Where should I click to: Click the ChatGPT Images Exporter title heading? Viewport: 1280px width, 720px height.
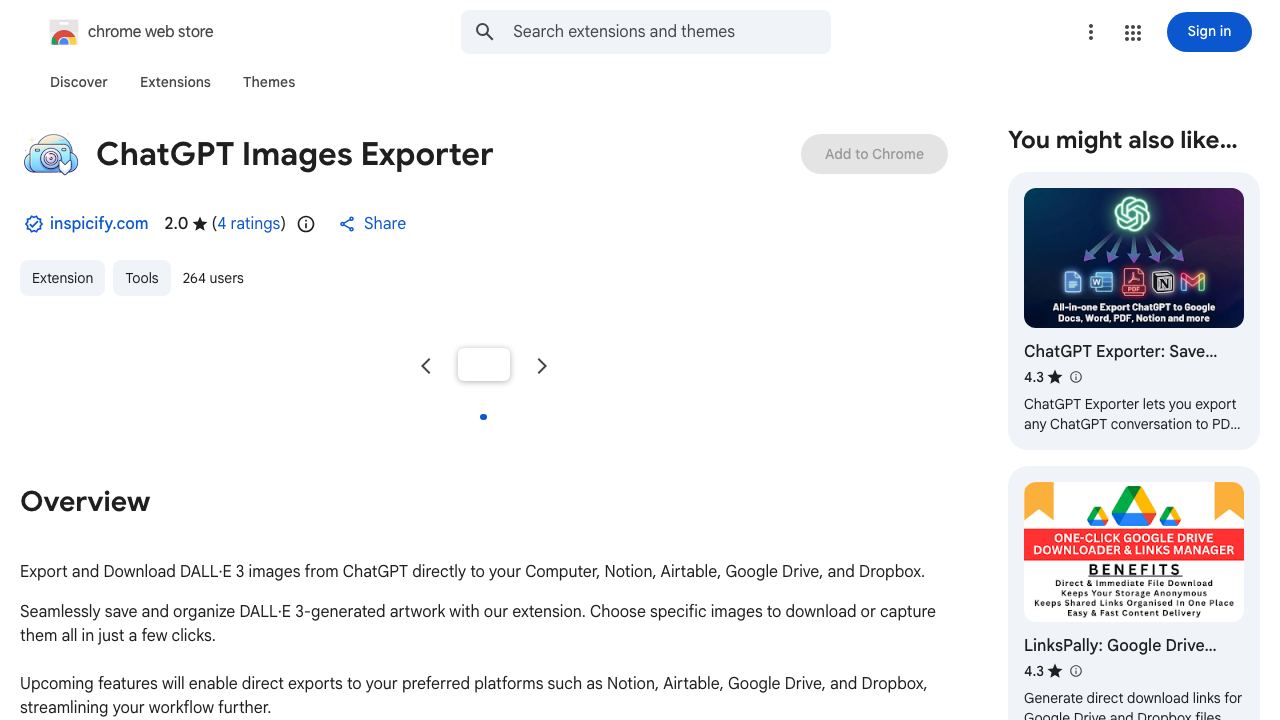[x=295, y=154]
